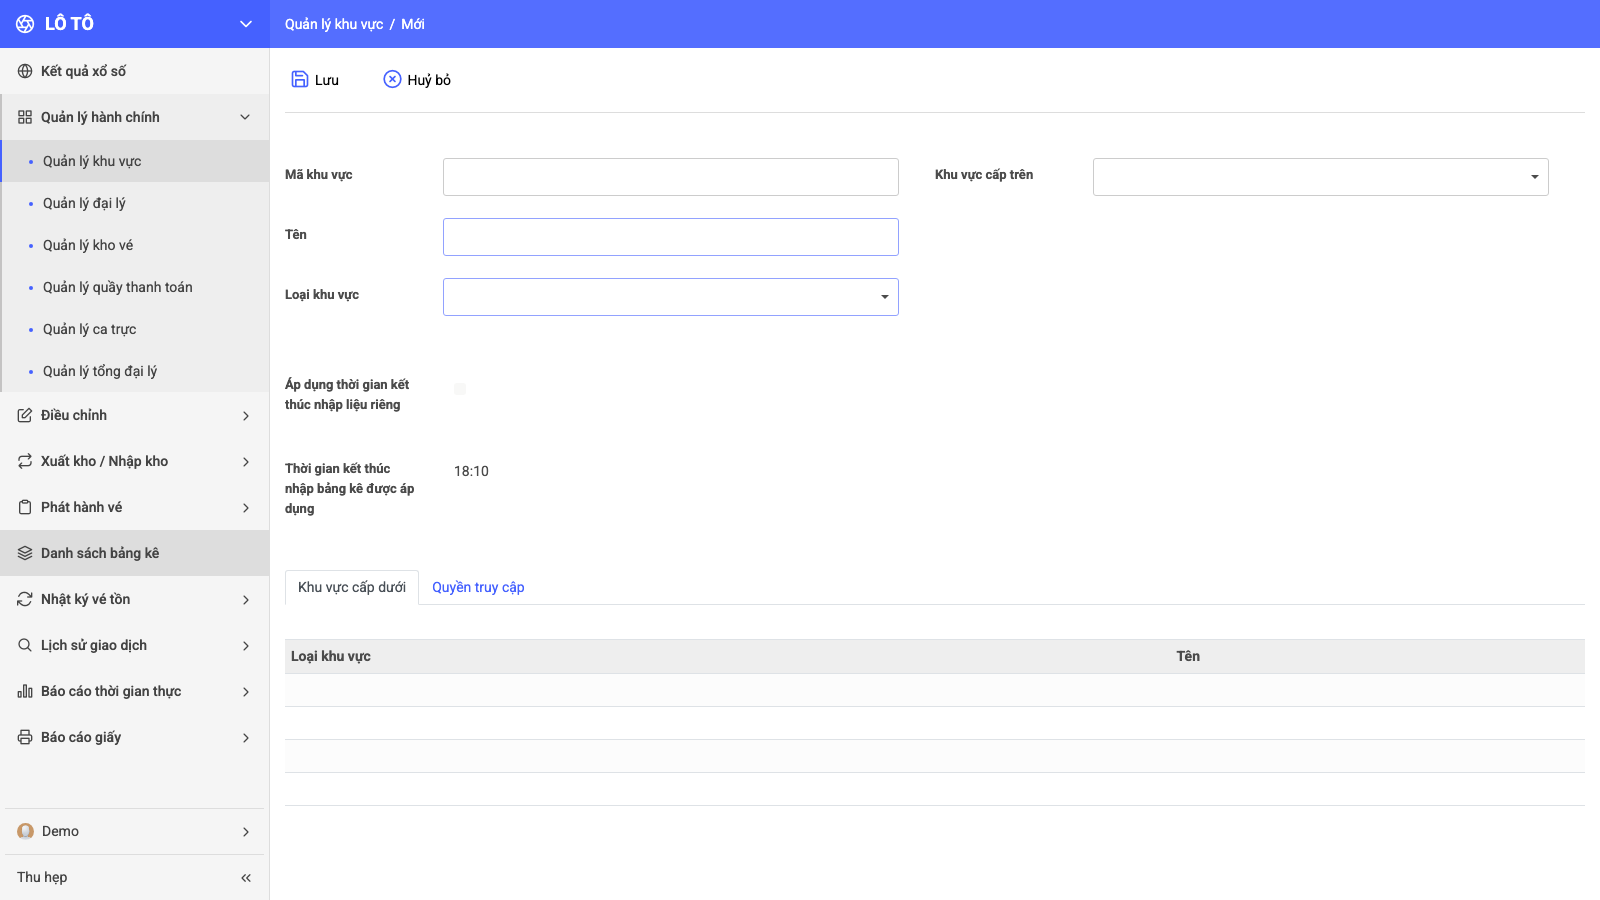The image size is (1600, 900).
Task: Select Quản lý khu vực menu item
Action: click(x=135, y=161)
